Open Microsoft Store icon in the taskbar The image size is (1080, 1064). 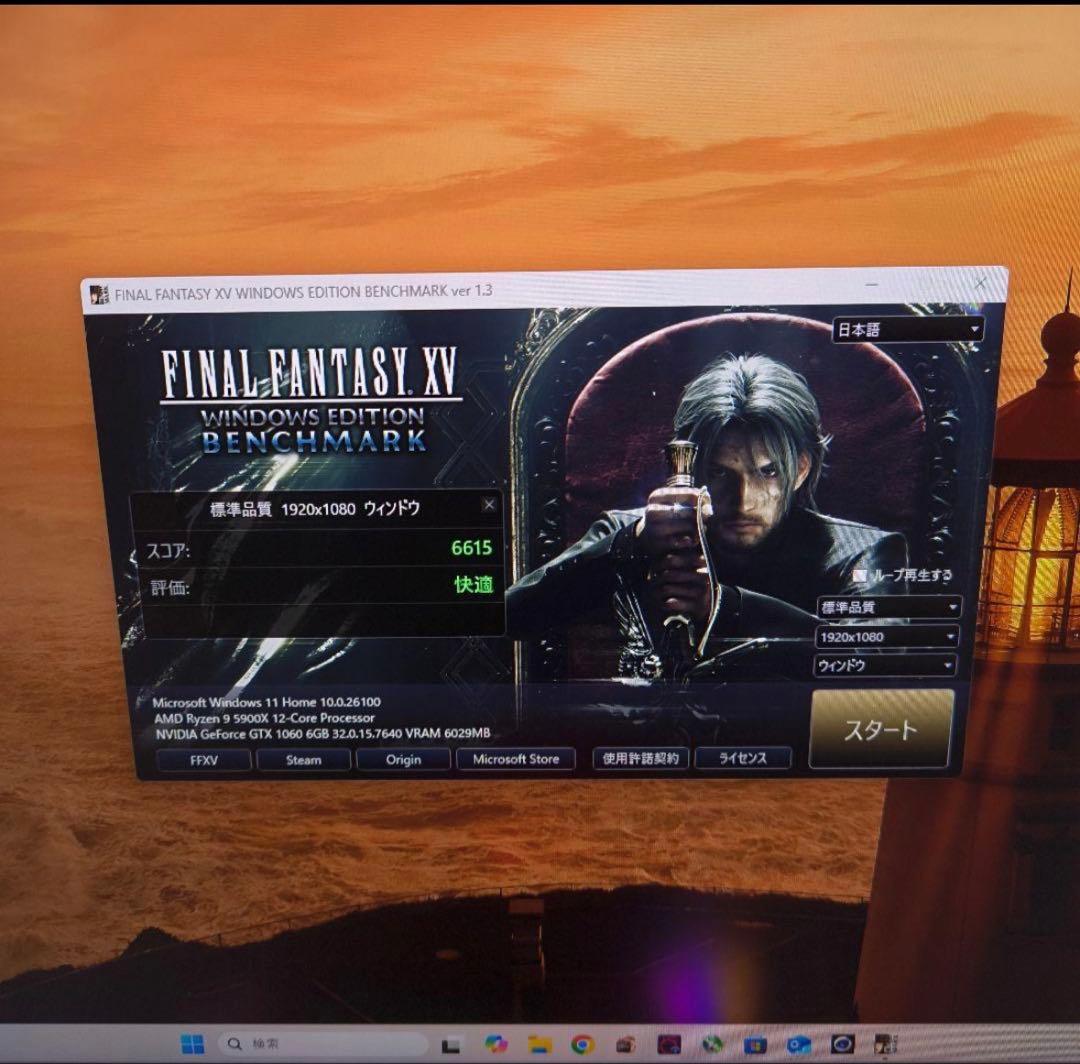coord(755,1045)
